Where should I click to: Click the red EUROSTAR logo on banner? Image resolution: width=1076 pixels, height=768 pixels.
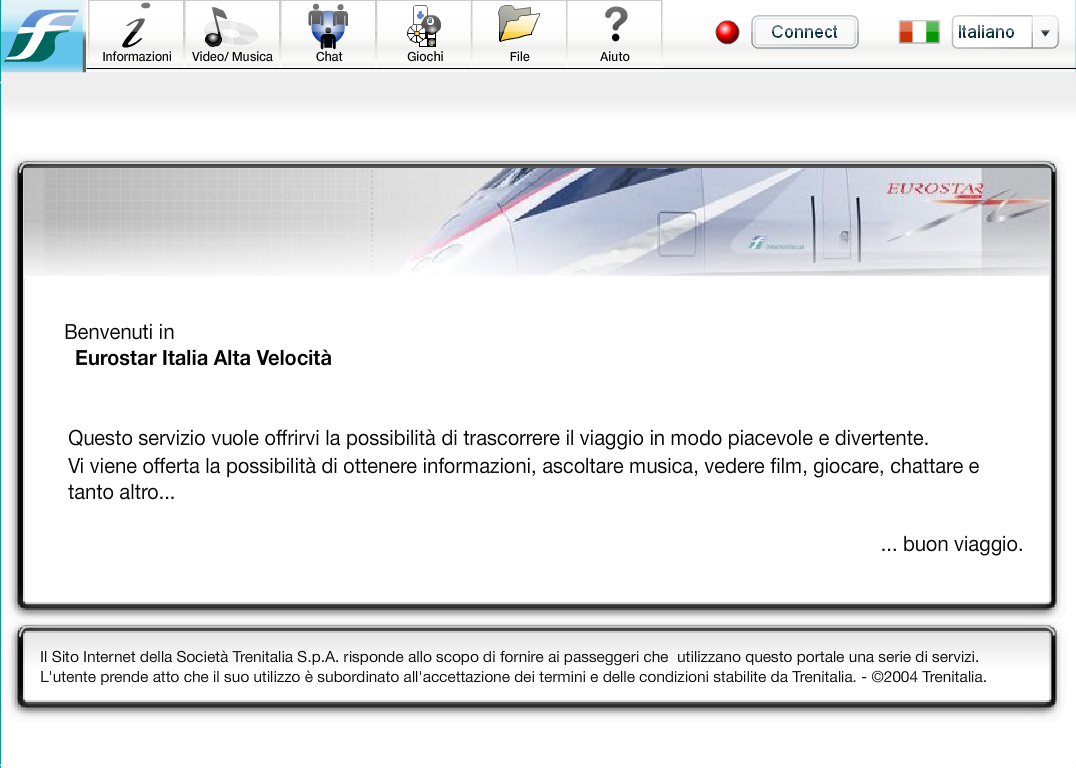coord(935,189)
